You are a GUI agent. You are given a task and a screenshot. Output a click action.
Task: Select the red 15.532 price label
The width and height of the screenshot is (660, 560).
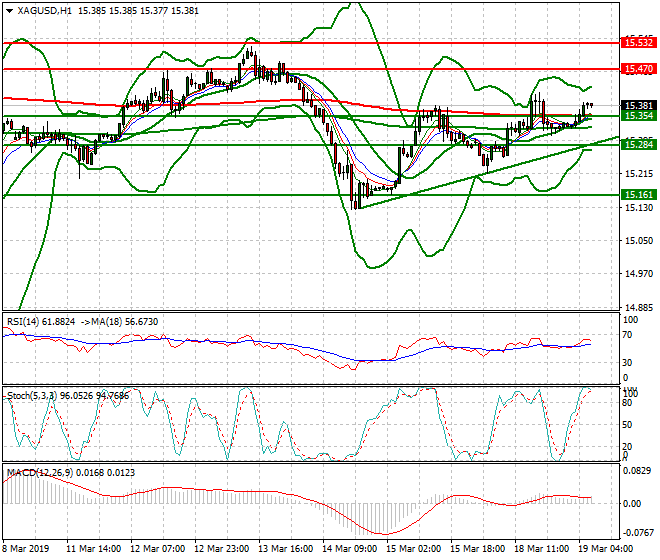click(x=638, y=43)
